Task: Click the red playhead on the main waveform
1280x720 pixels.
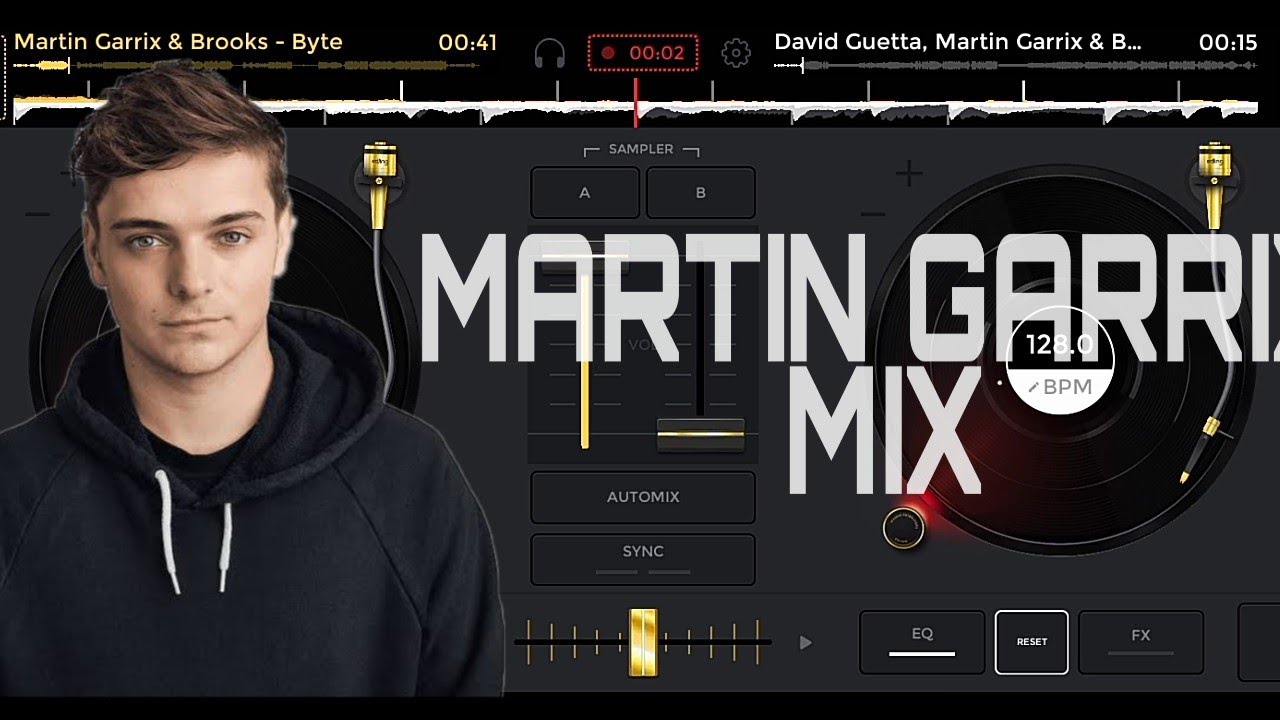Action: pos(635,102)
